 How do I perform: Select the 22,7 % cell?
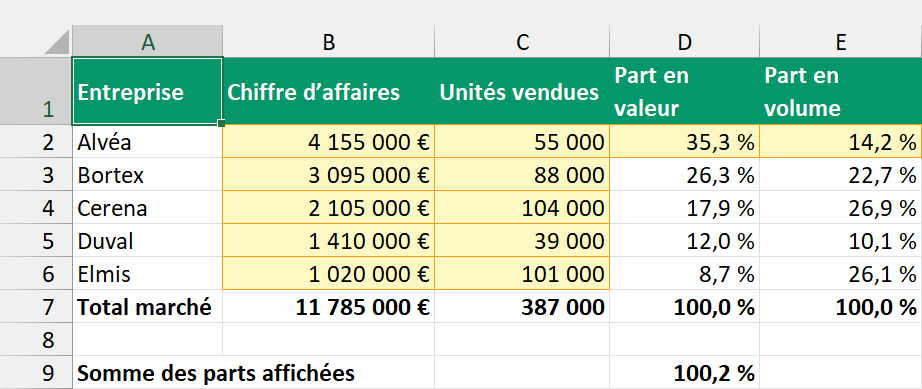[841, 175]
